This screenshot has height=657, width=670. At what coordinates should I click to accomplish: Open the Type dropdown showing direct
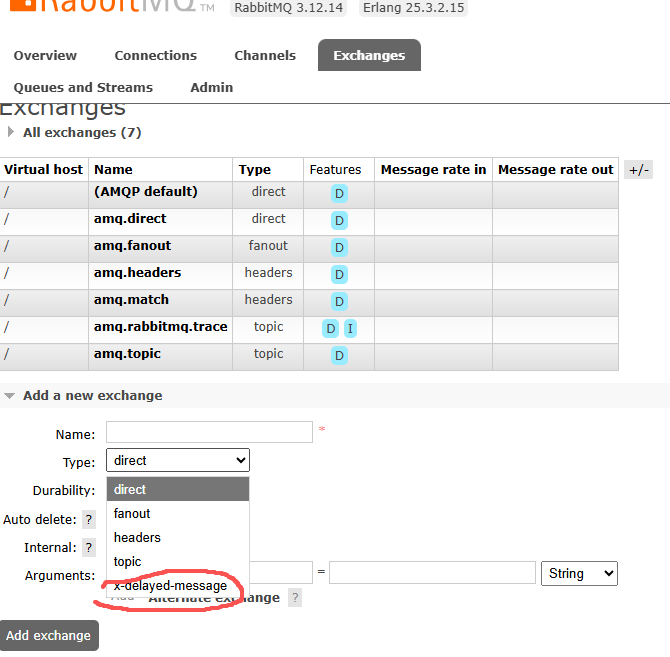point(178,460)
